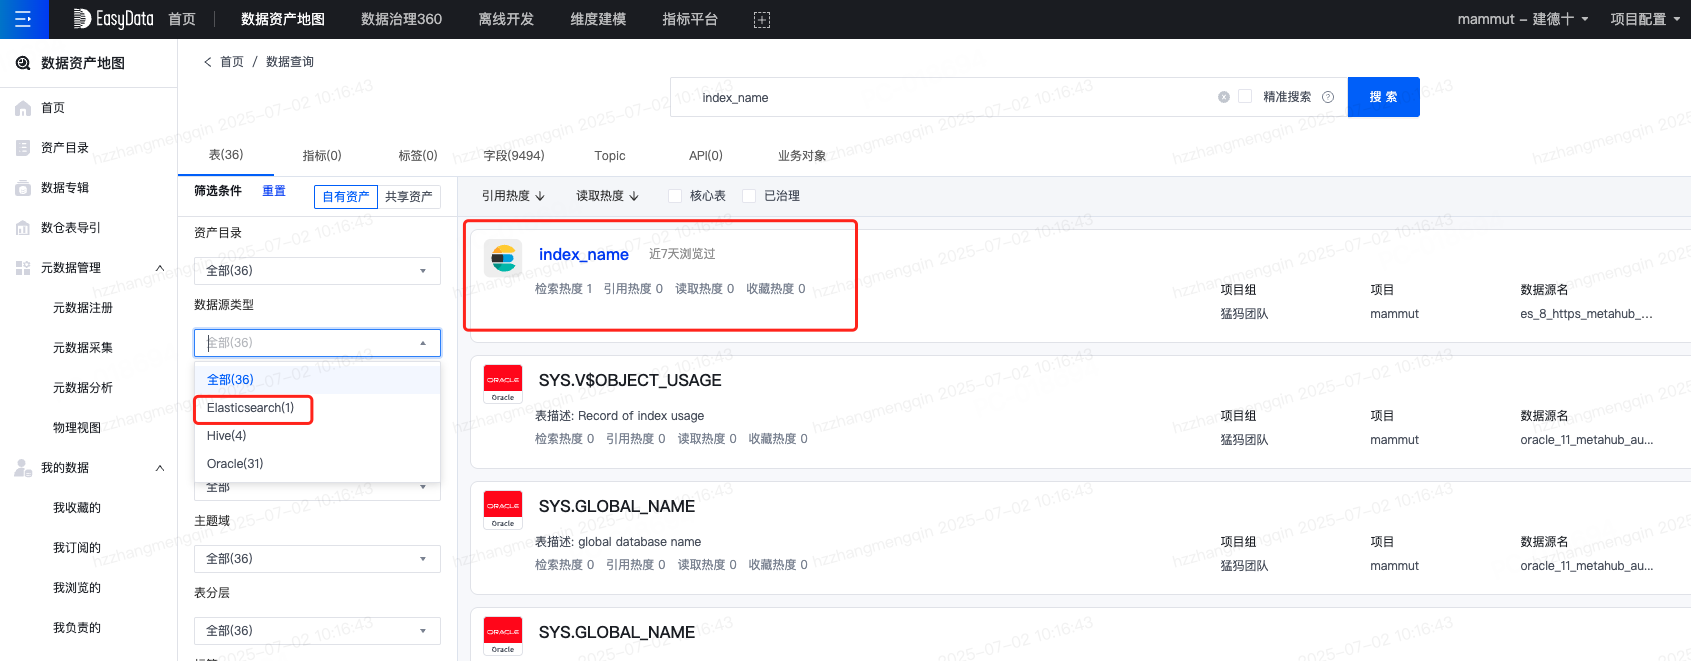Screen dimensions: 1691x661
Task: Switch to the 业务对象 tab
Action: pos(802,156)
